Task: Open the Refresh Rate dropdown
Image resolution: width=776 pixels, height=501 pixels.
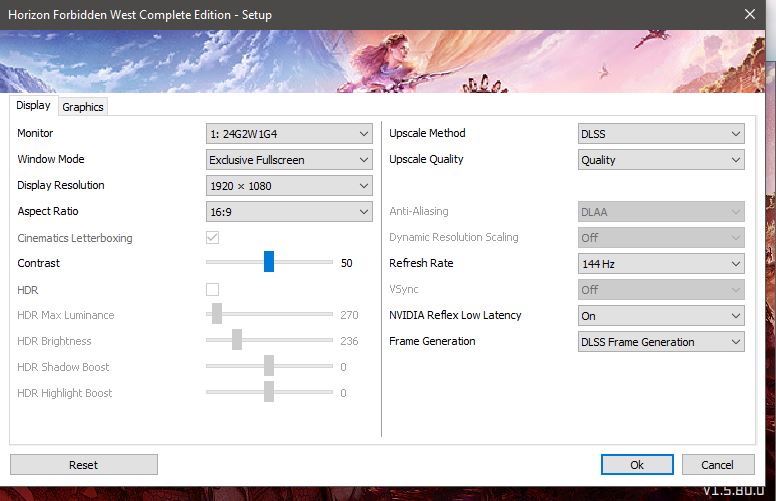Action: [661, 264]
